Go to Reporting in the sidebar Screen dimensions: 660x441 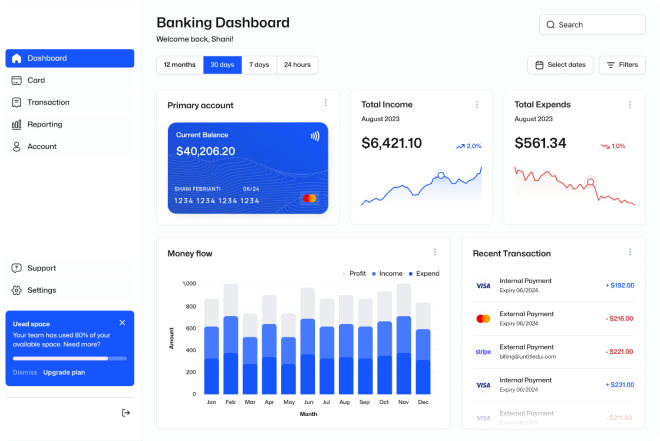[44, 124]
